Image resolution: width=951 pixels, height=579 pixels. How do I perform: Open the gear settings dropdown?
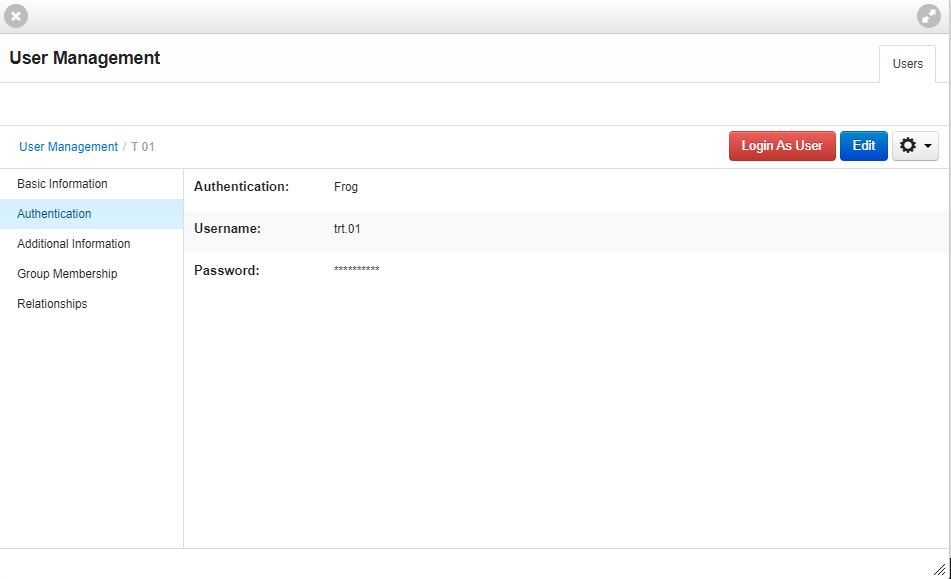(x=915, y=146)
